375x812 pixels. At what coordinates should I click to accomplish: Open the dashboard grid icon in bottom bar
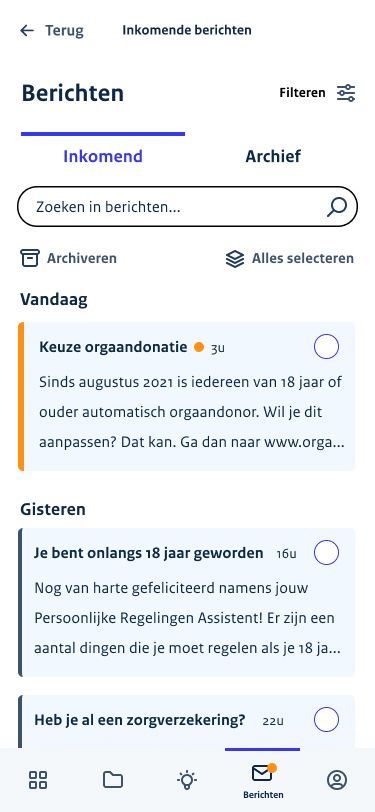pyautogui.click(x=38, y=779)
